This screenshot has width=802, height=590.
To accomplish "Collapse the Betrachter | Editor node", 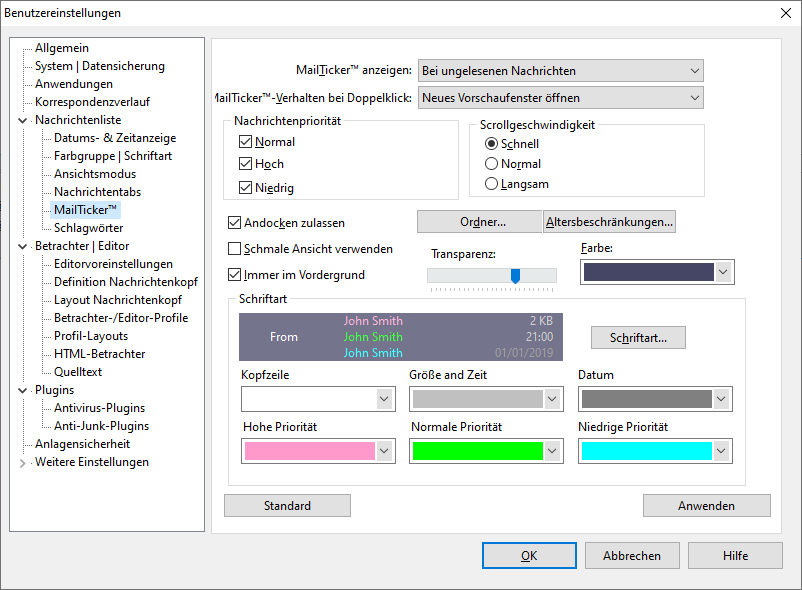I will 23,246.
